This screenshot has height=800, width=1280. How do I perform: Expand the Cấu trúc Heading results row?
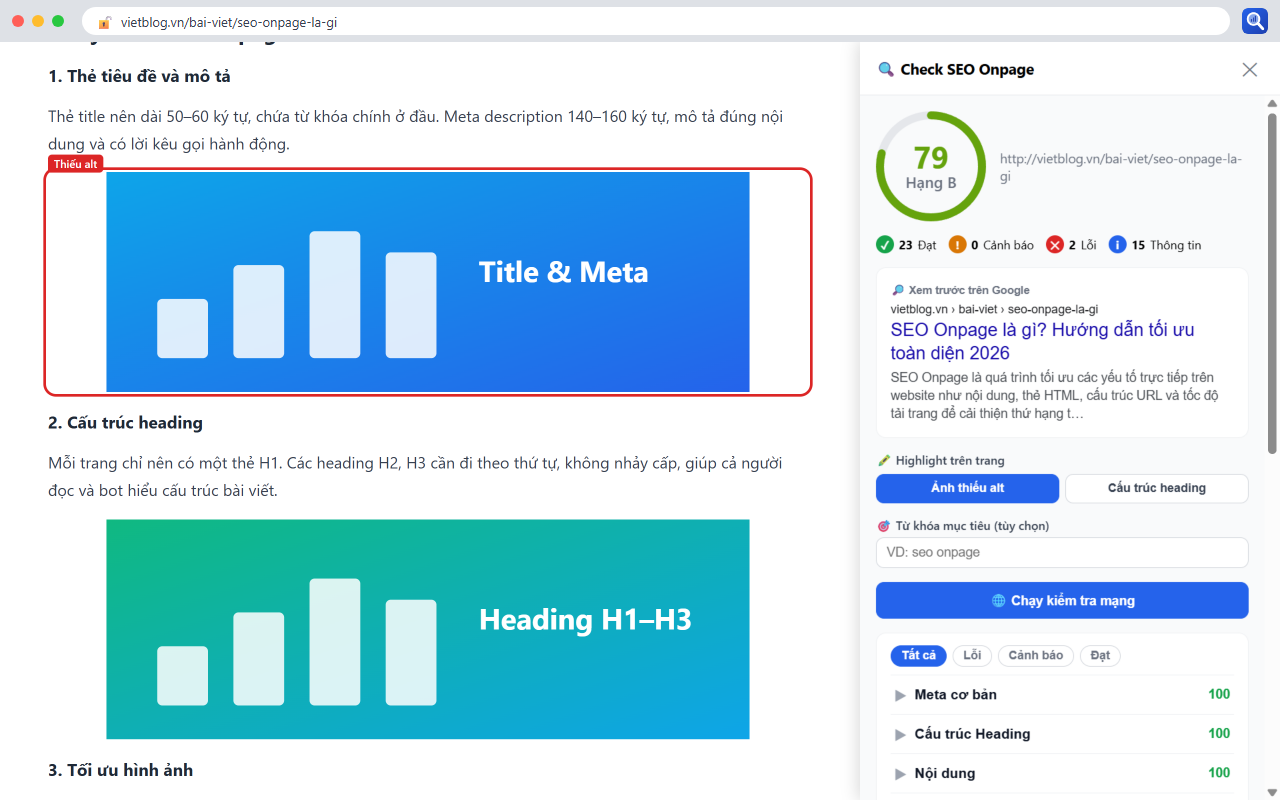click(x=1062, y=734)
